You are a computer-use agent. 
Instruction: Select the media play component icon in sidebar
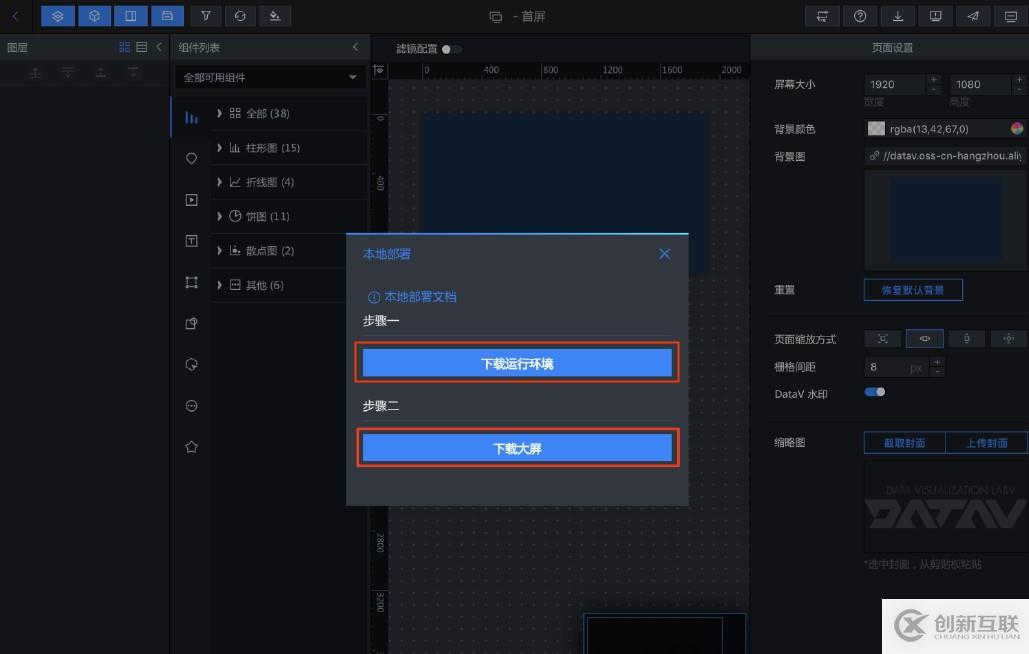point(191,200)
